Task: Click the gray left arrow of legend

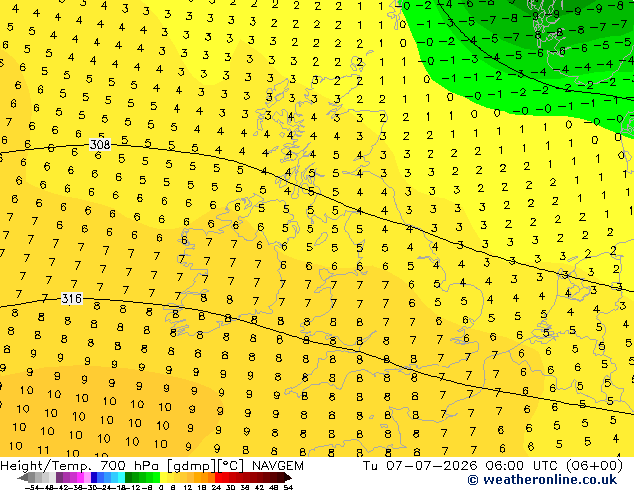Action: (23, 478)
